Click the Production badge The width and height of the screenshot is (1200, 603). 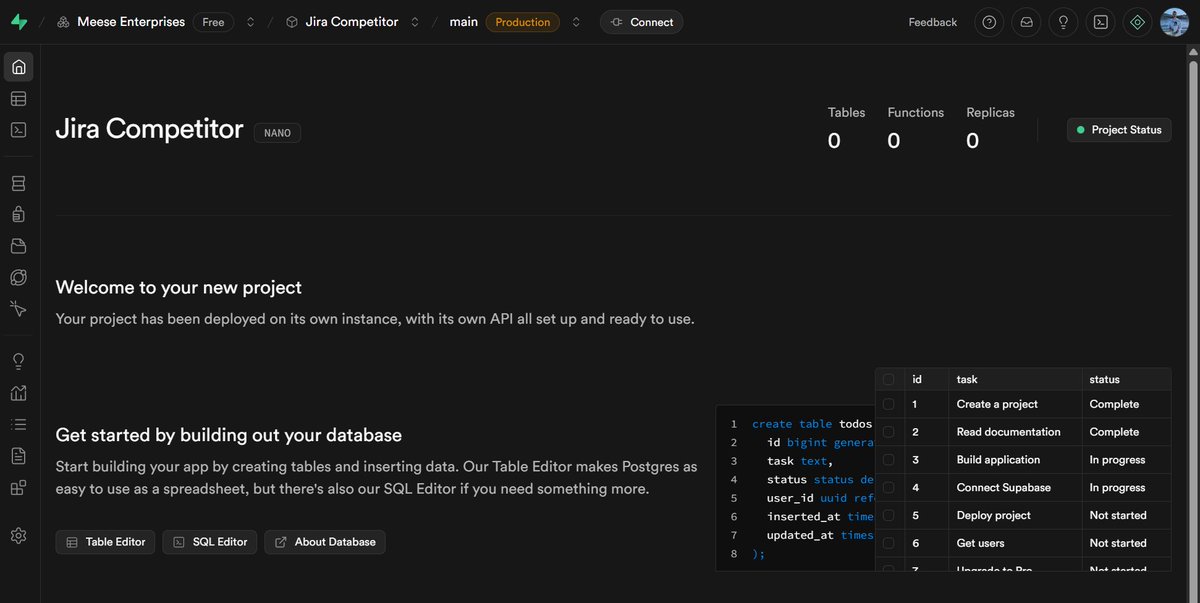tap(523, 22)
